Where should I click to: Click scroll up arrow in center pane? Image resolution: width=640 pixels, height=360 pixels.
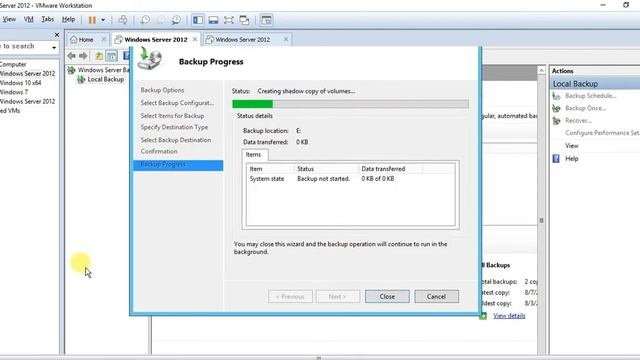tap(541, 70)
